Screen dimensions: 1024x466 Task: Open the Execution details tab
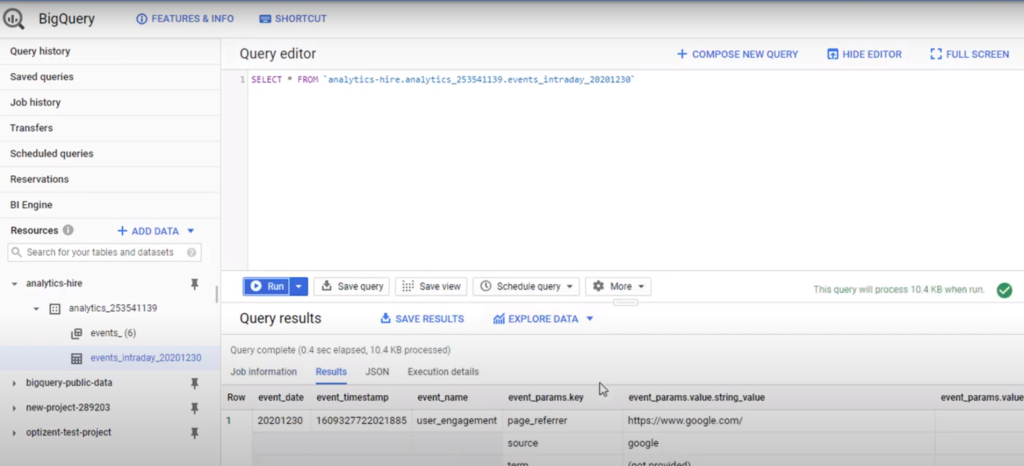(443, 372)
